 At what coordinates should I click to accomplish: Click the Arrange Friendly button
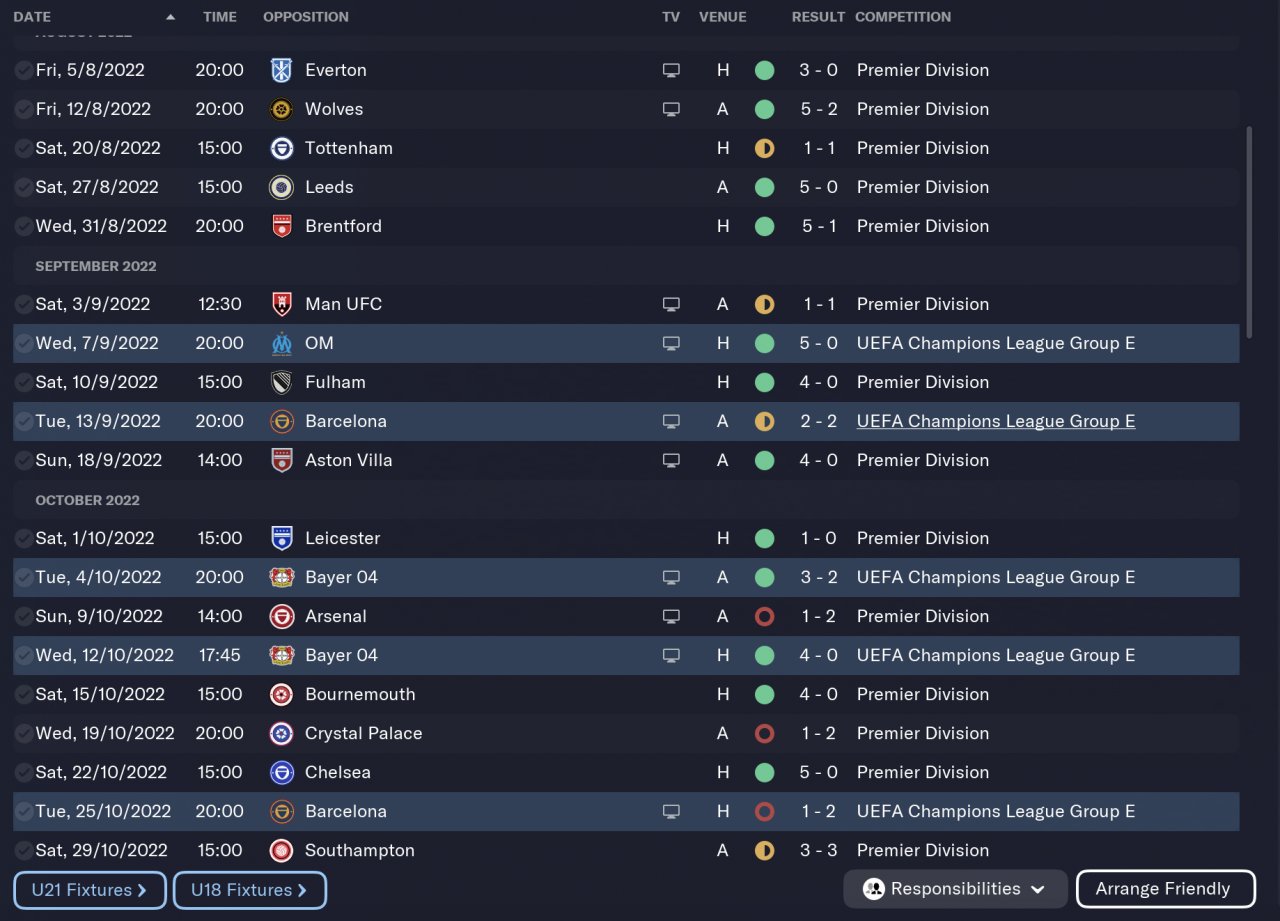1165,889
